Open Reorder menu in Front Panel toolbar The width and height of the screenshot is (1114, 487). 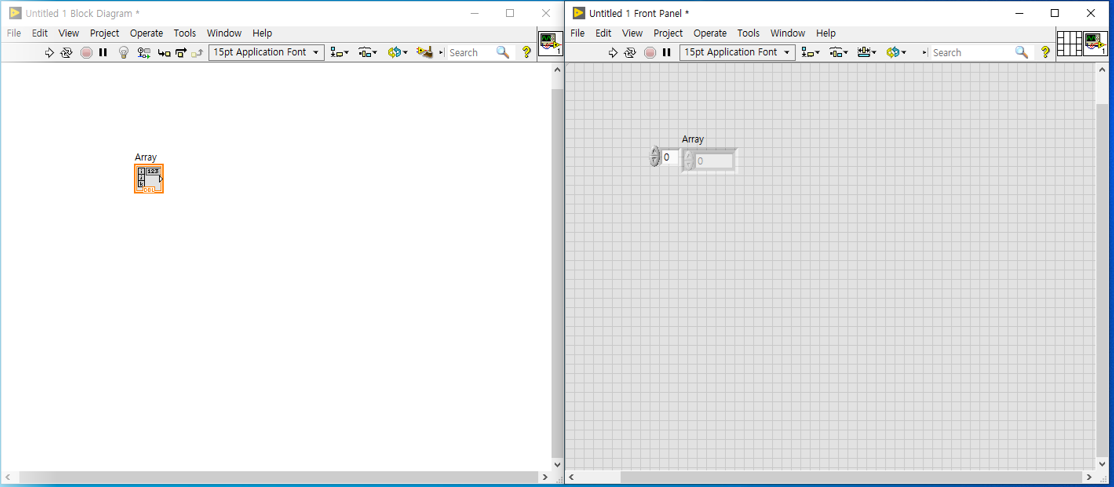(x=895, y=53)
